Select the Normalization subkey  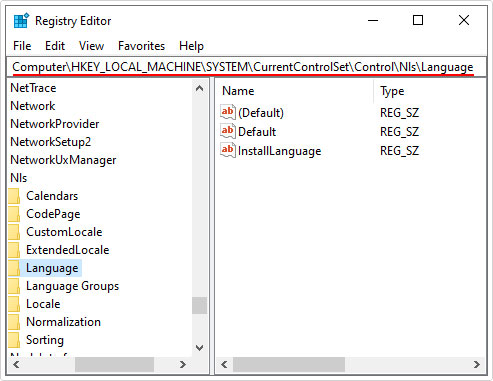point(63,322)
